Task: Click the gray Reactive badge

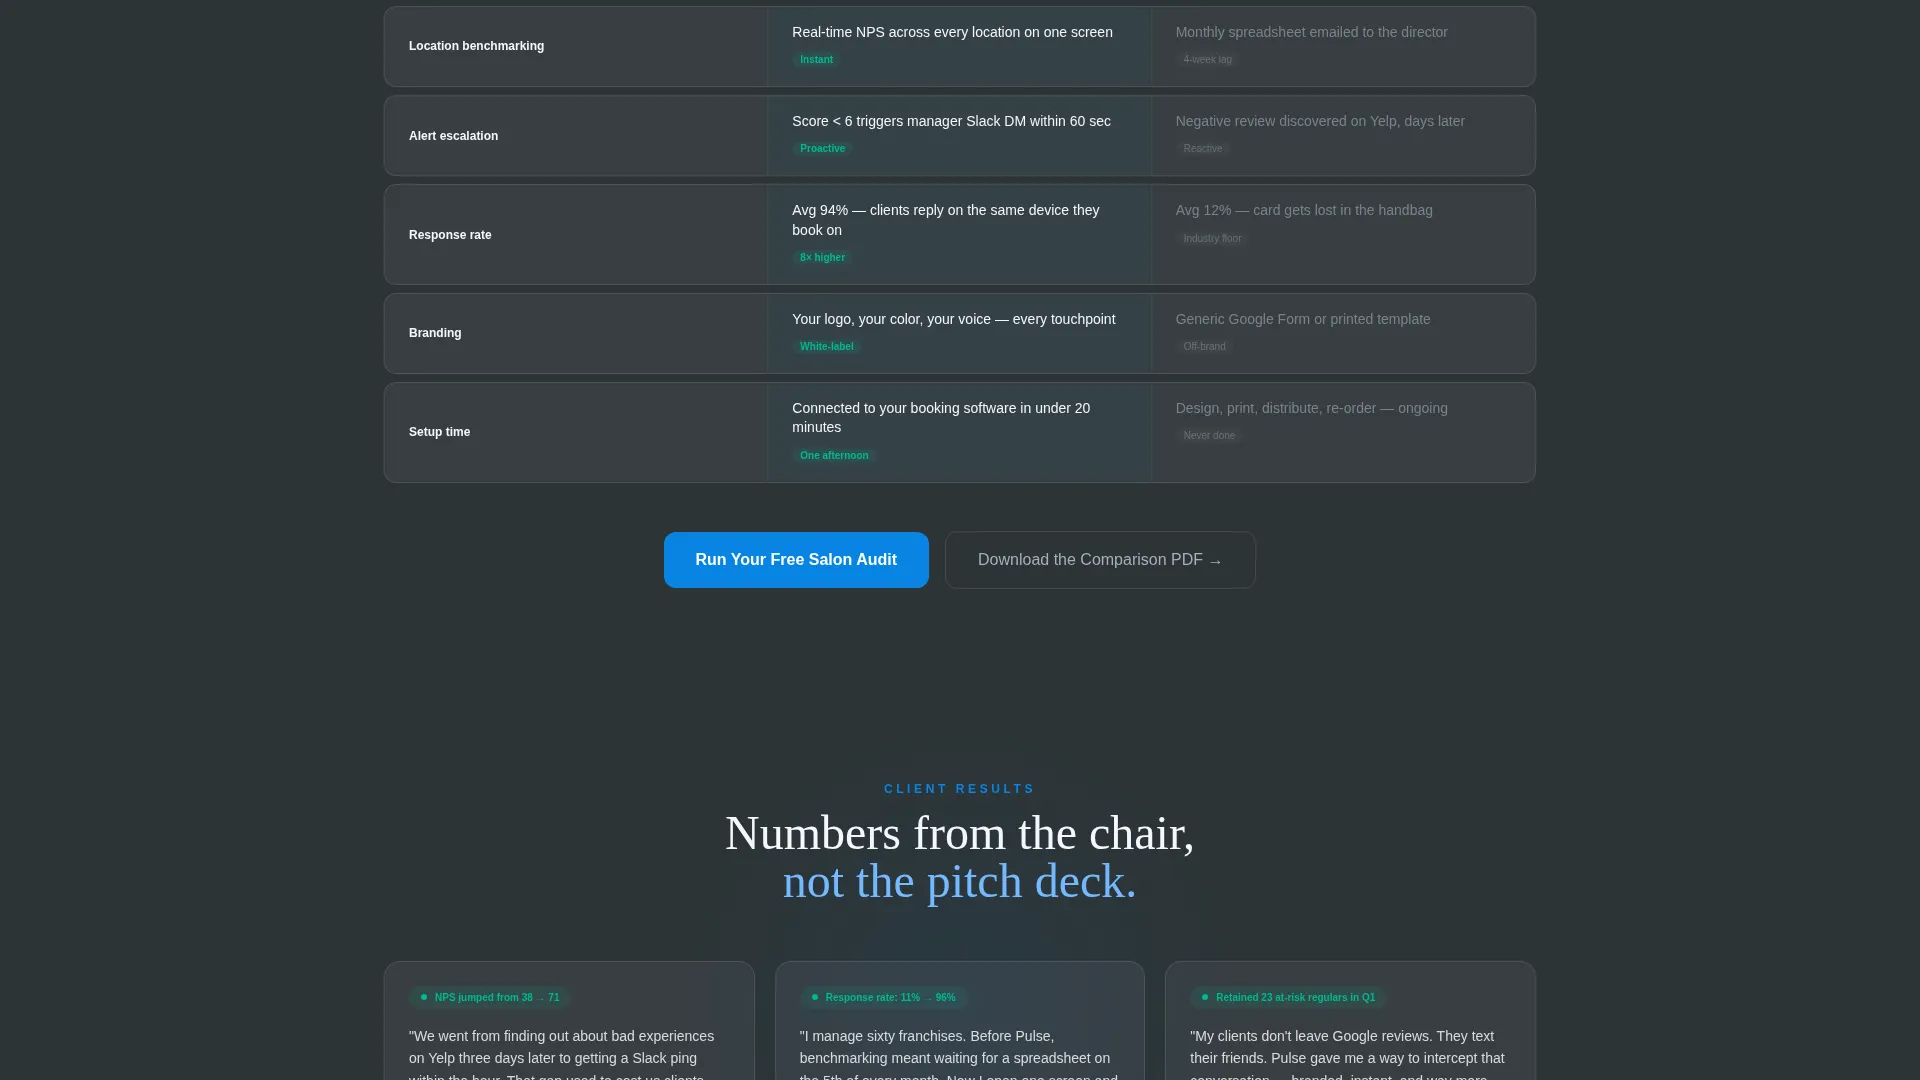Action: click(1202, 149)
